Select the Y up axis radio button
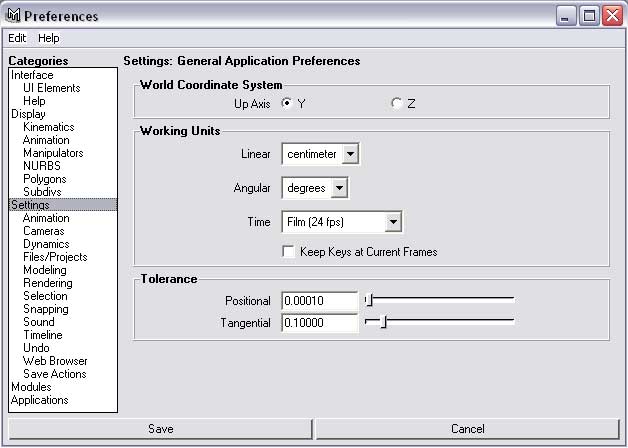Screen dimensions: 628x448 tap(288, 103)
